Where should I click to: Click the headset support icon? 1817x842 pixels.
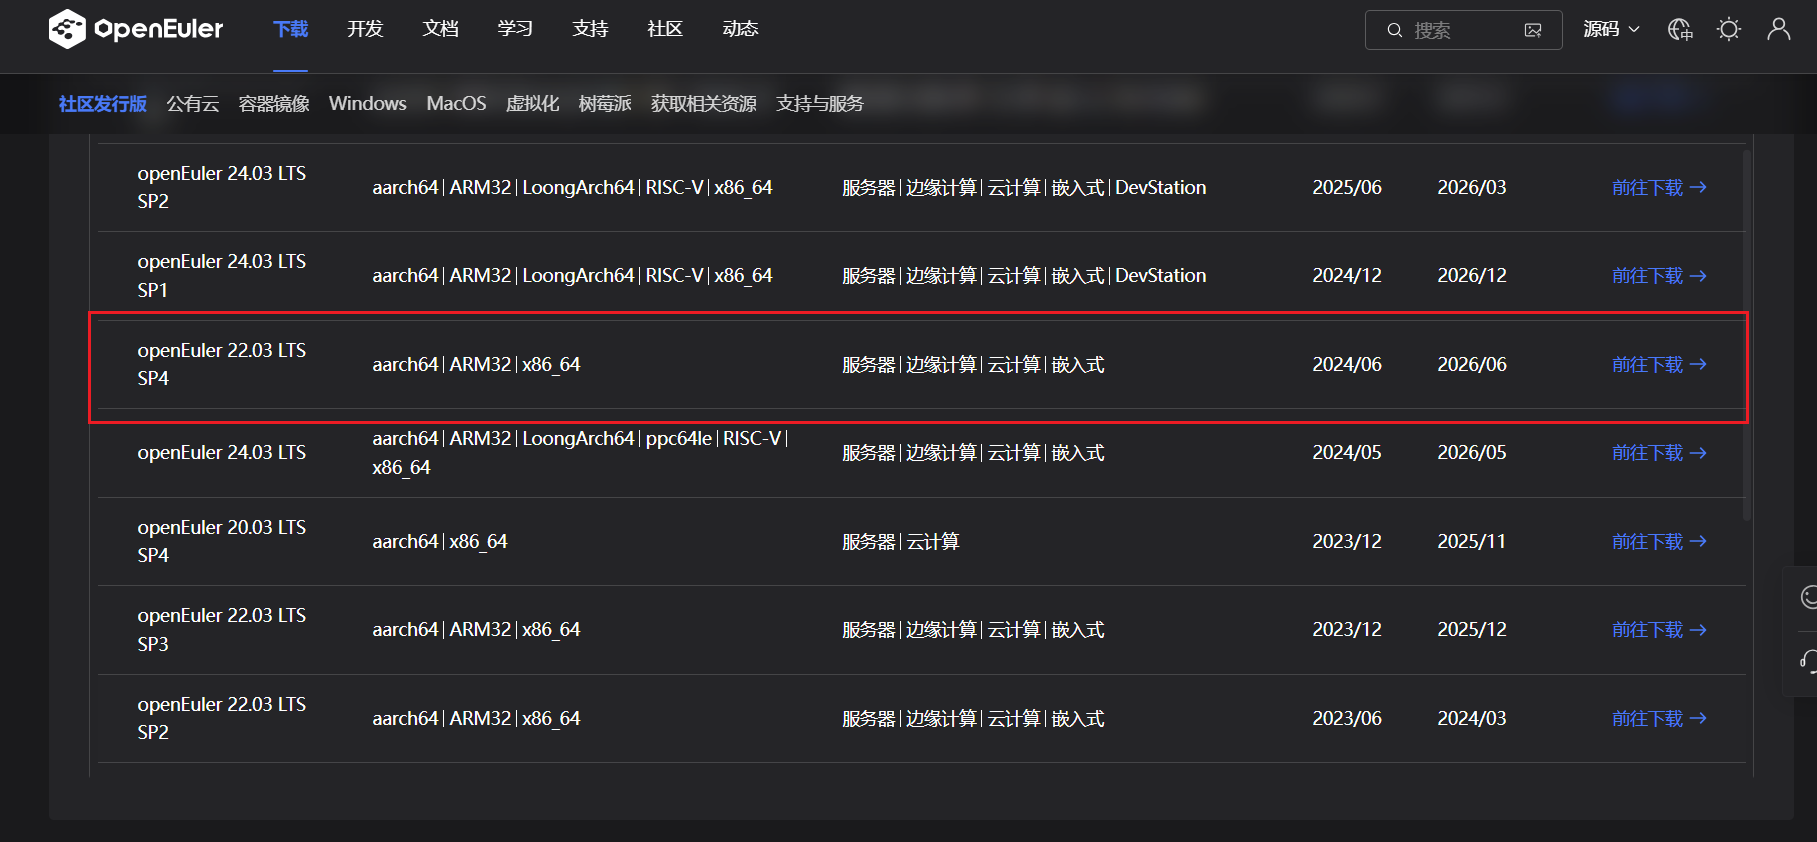coord(1808,660)
